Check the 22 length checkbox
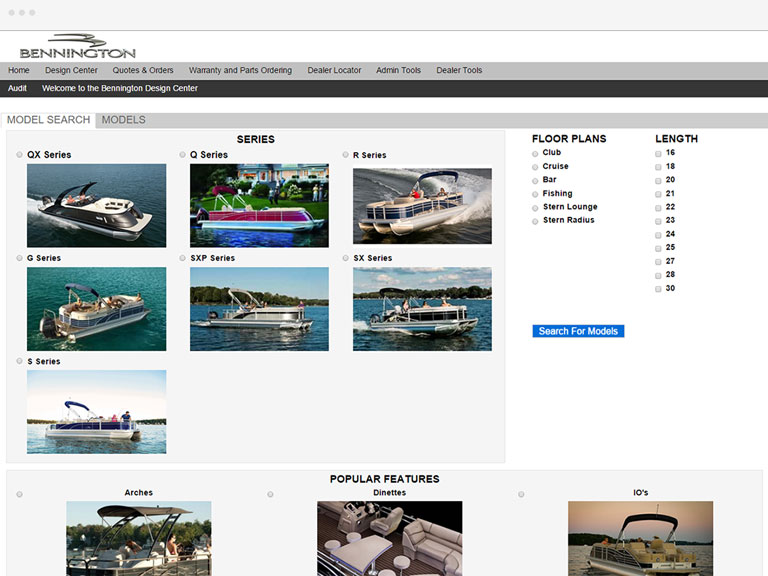The image size is (768, 576). pyautogui.click(x=658, y=207)
